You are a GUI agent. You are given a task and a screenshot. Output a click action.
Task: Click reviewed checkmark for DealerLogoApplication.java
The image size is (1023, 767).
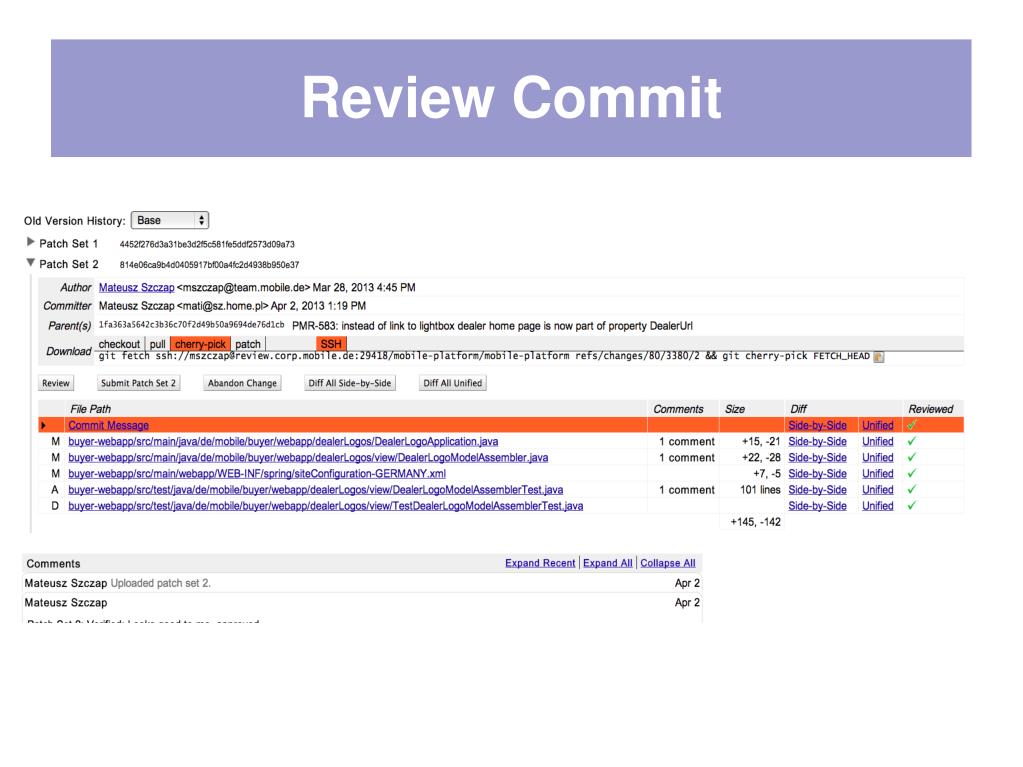(x=911, y=441)
